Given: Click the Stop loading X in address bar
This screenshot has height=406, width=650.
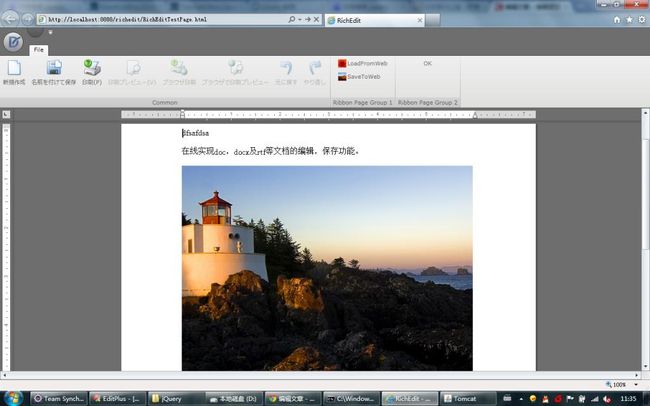Looking at the screenshot, I should click(x=316, y=19).
